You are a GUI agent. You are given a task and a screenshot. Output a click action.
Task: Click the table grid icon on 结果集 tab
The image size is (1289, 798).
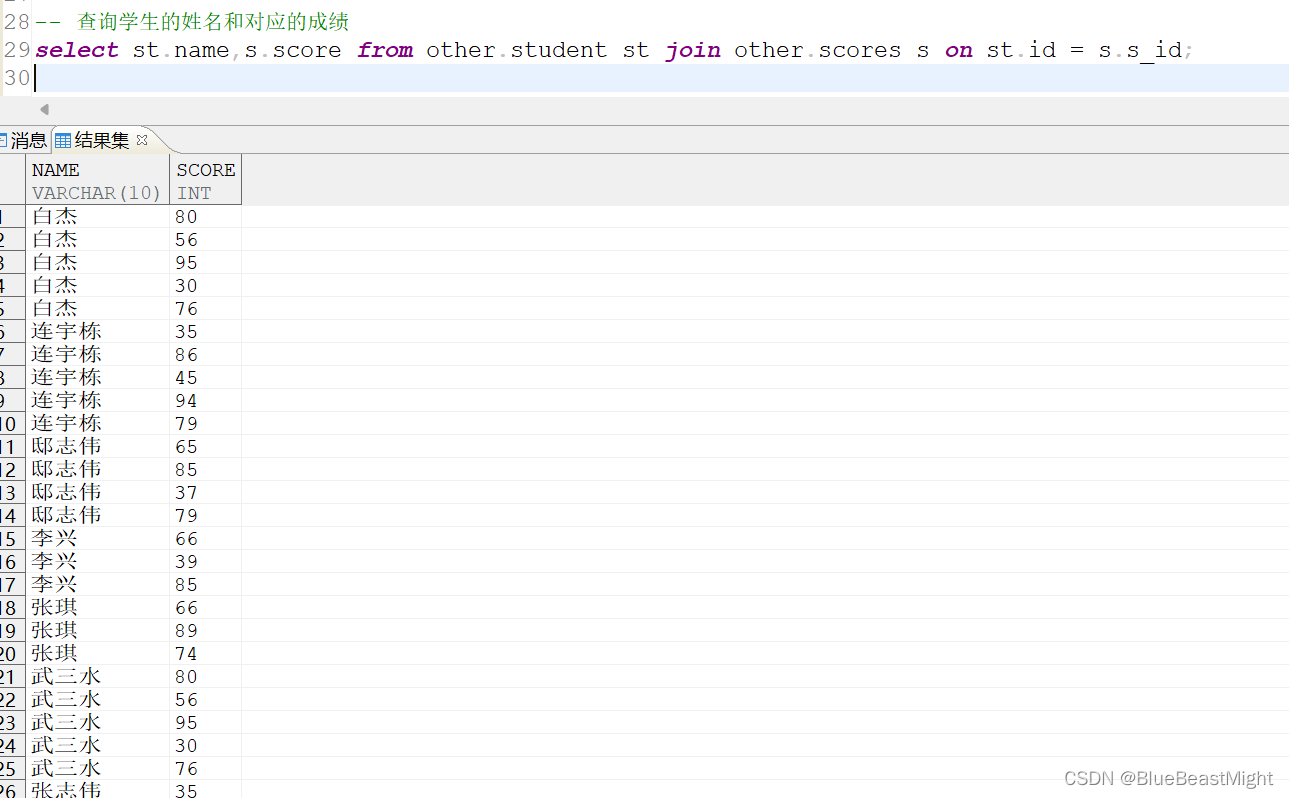click(63, 141)
